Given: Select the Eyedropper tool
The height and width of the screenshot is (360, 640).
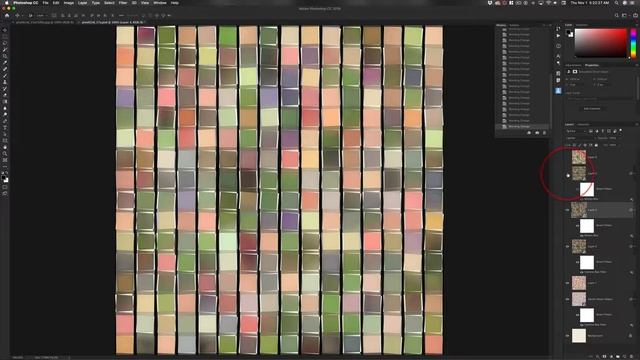Looking at the screenshot, I should pyautogui.click(x=5, y=62).
